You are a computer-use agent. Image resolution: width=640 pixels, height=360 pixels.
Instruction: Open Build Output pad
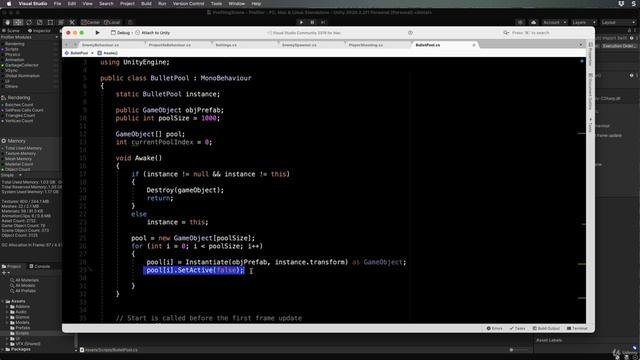(x=546, y=328)
